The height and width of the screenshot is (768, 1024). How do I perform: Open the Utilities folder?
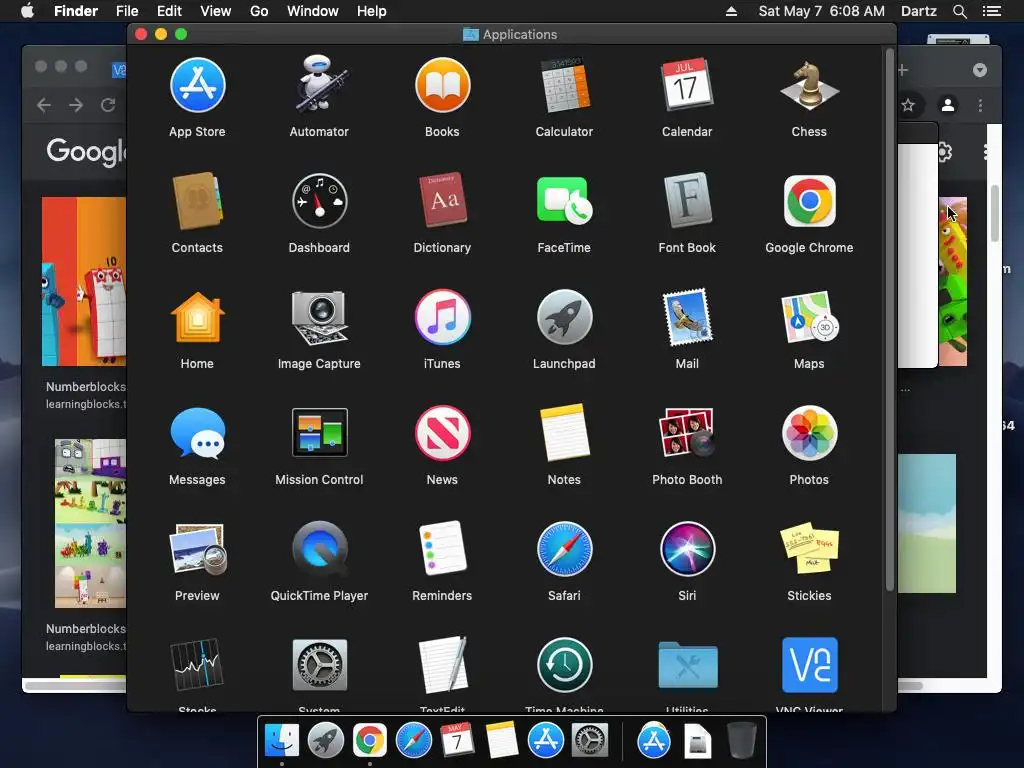point(687,665)
